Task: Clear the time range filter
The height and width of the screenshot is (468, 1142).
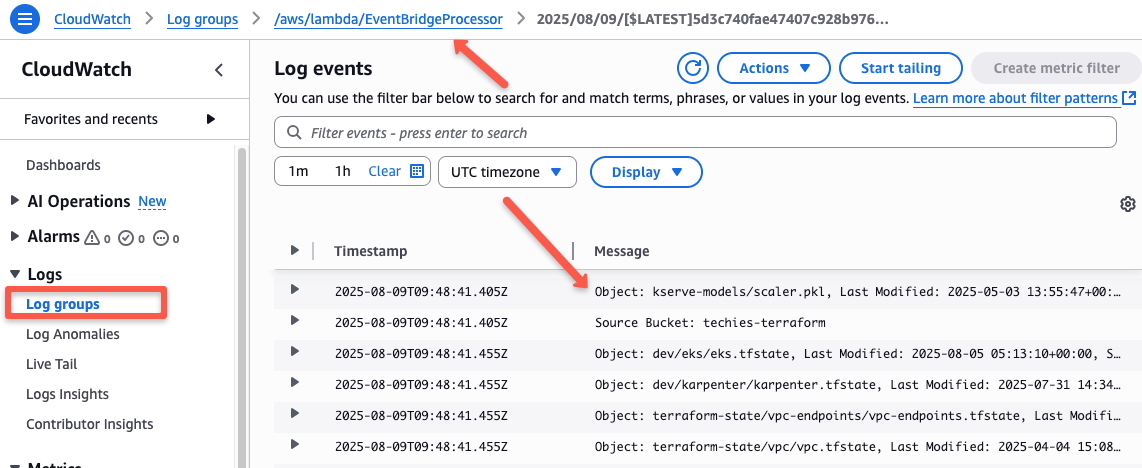Action: coord(385,172)
